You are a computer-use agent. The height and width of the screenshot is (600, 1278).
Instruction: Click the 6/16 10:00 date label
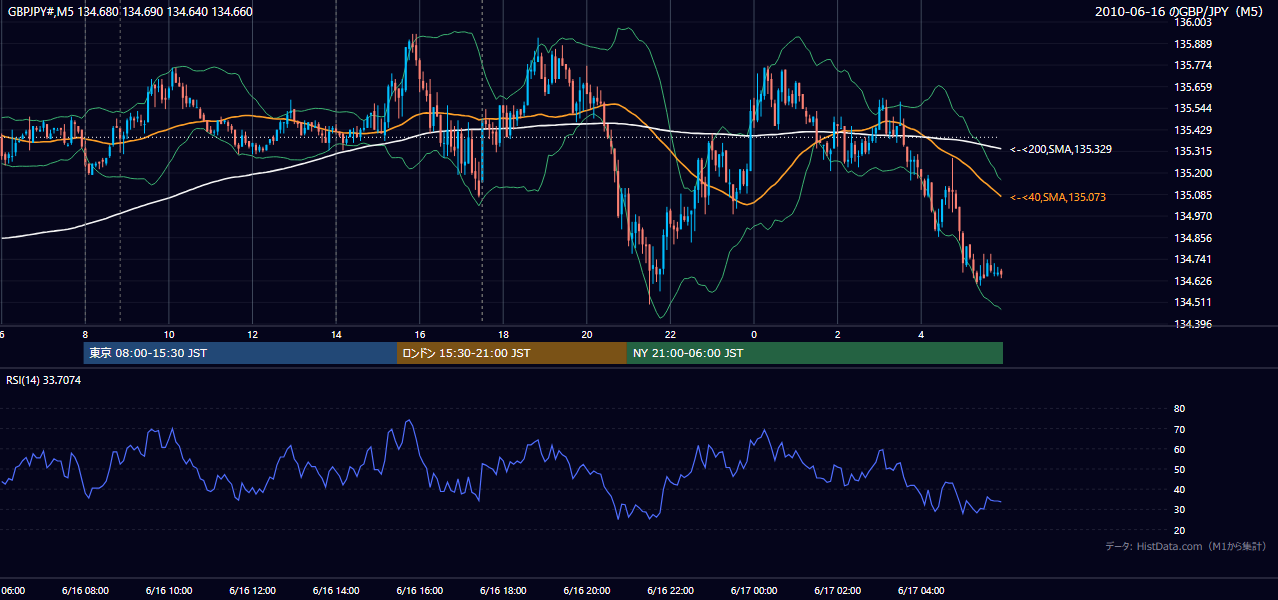point(169,590)
